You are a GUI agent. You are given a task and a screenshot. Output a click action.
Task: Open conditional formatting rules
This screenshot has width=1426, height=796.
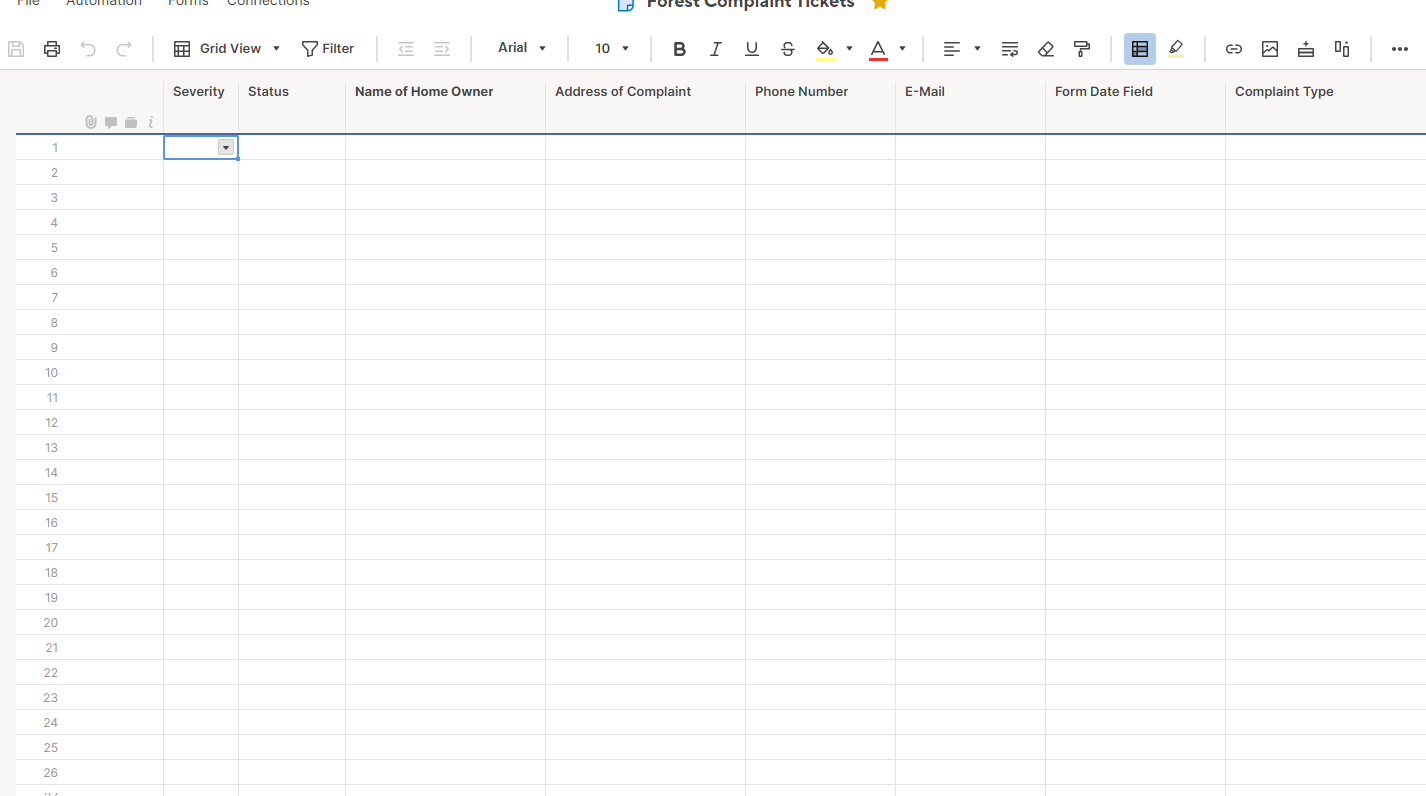[x=1140, y=49]
